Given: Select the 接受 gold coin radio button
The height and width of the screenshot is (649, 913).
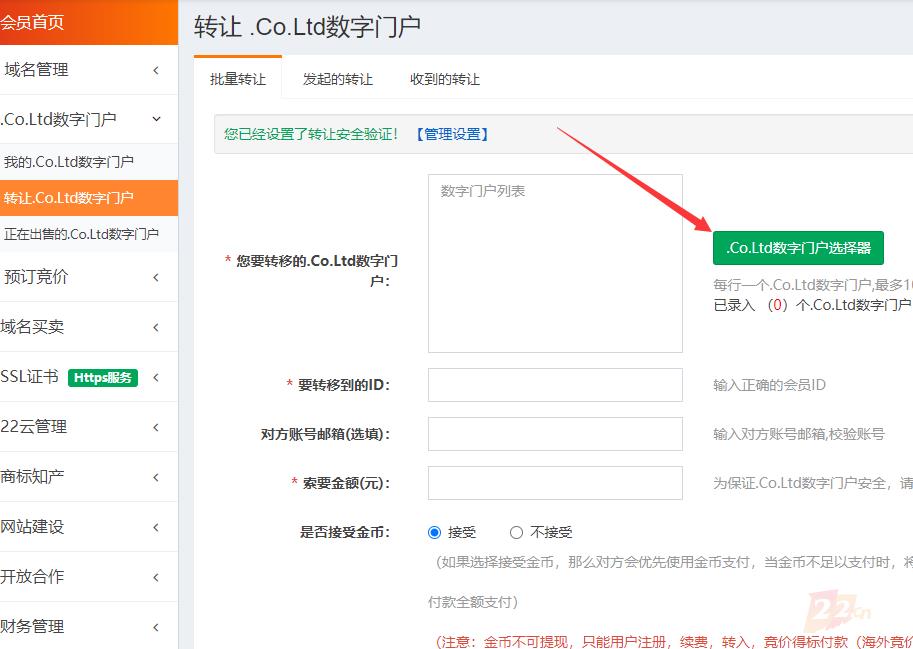Looking at the screenshot, I should [434, 533].
